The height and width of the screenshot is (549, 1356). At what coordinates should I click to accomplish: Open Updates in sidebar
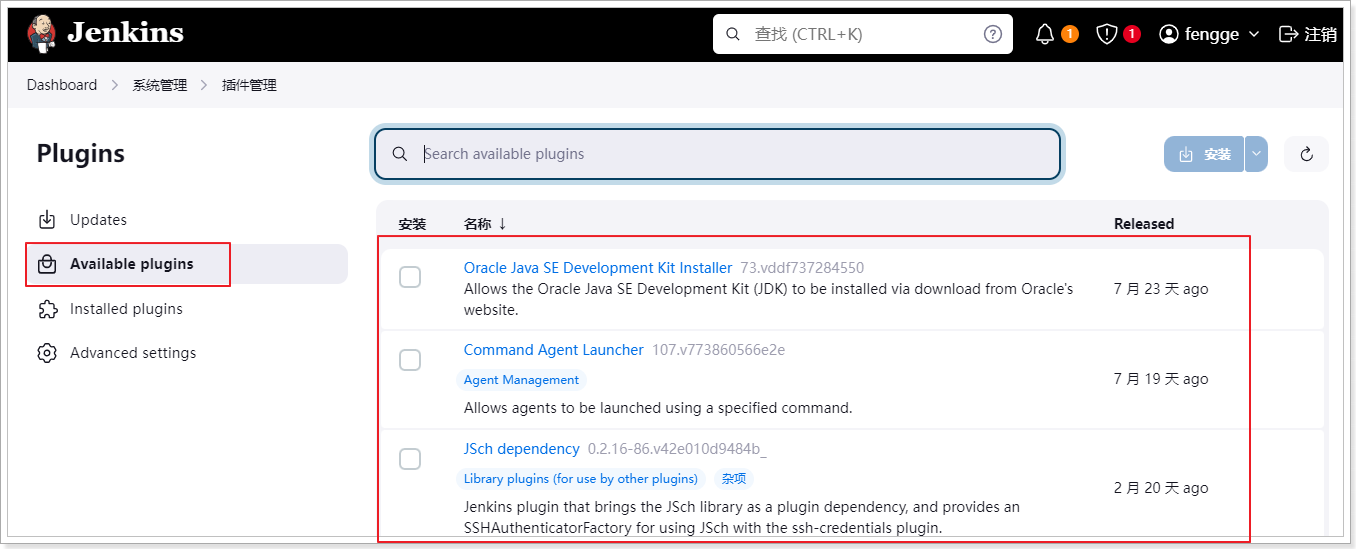click(186, 220)
